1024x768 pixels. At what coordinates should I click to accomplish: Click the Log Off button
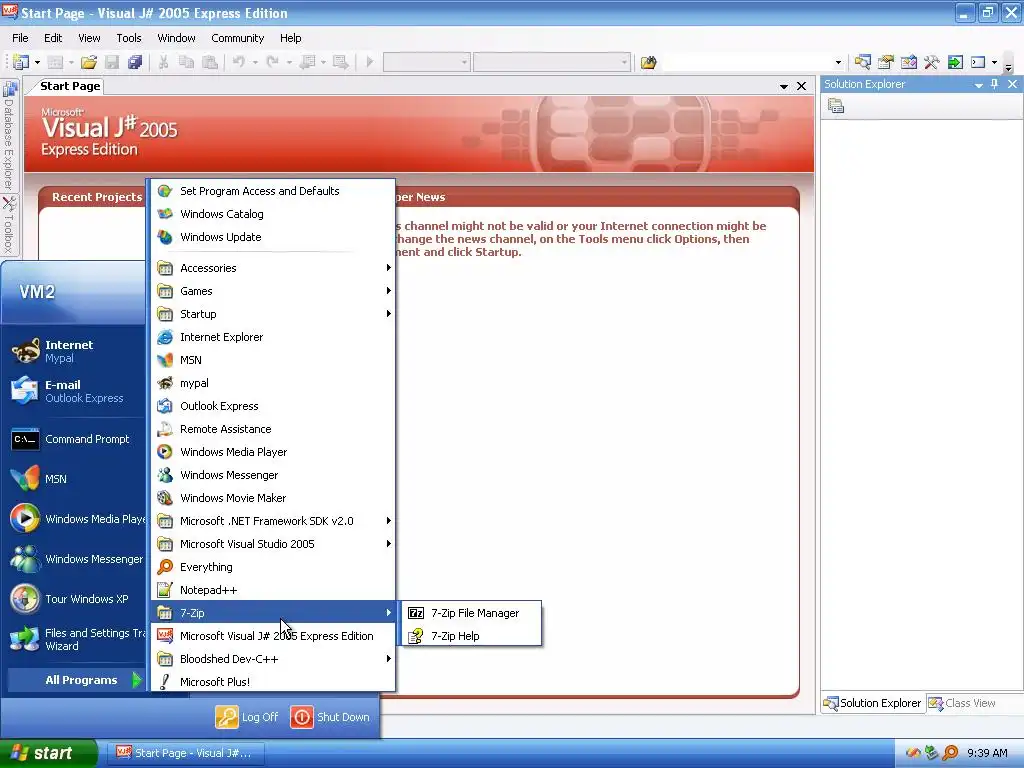point(247,717)
